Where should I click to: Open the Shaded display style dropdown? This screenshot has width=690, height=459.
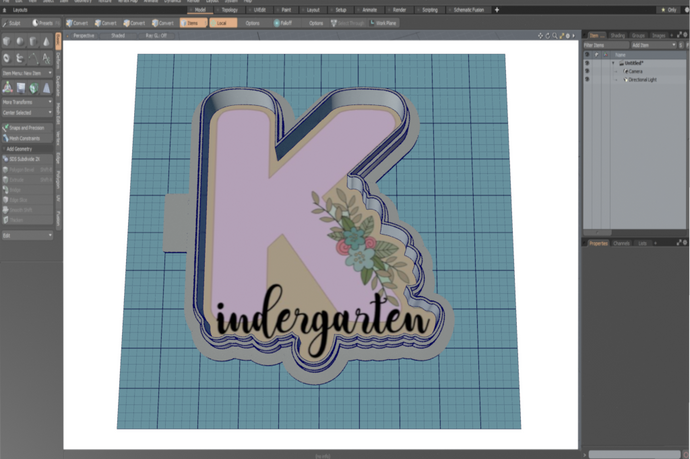118,36
